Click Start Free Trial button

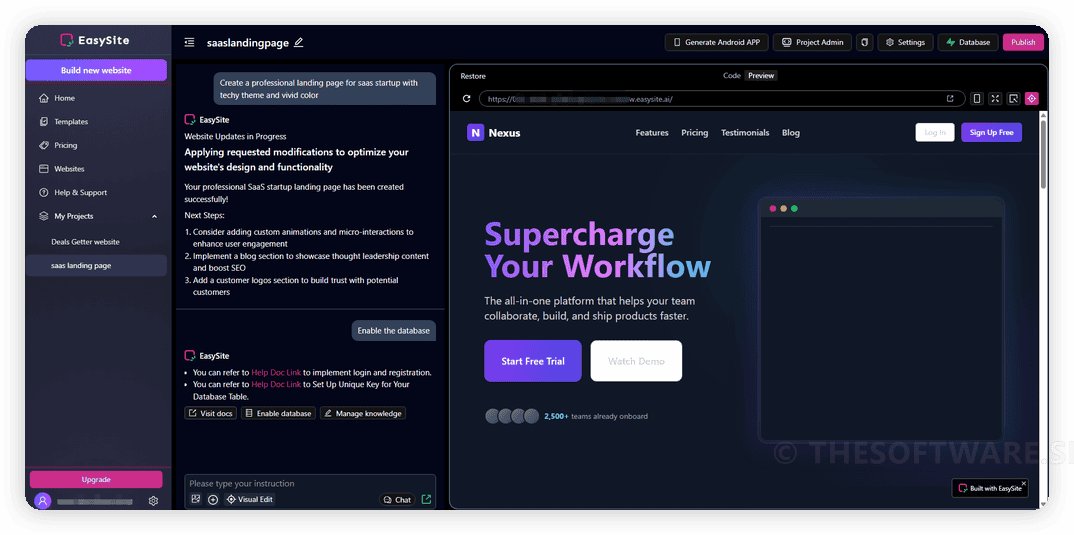[x=533, y=361]
